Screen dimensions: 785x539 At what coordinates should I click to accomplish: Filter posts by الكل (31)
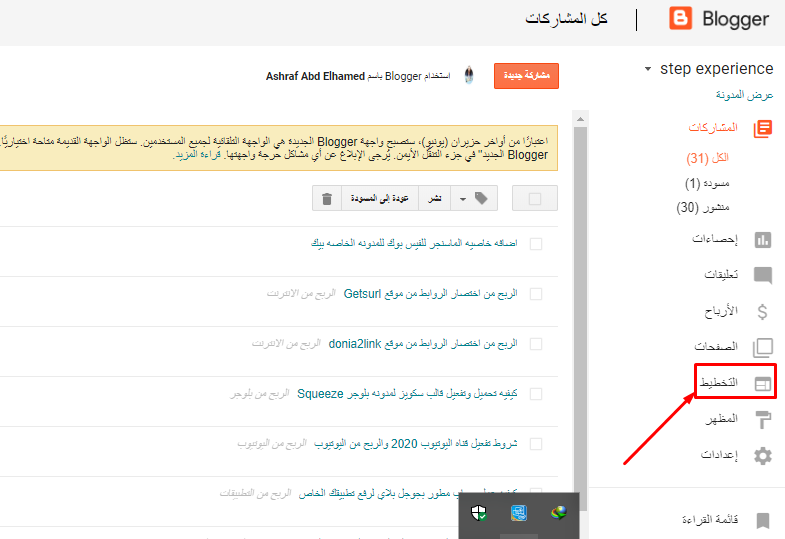click(707, 158)
